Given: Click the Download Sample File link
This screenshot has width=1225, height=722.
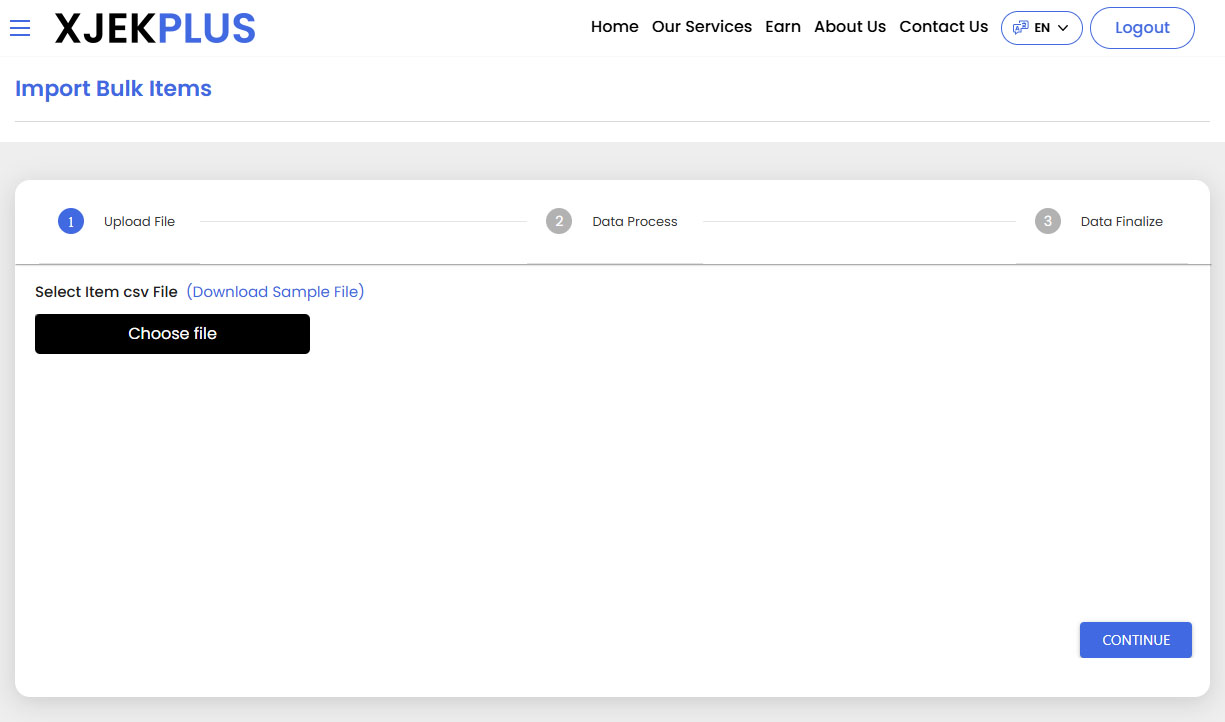Looking at the screenshot, I should click(275, 292).
